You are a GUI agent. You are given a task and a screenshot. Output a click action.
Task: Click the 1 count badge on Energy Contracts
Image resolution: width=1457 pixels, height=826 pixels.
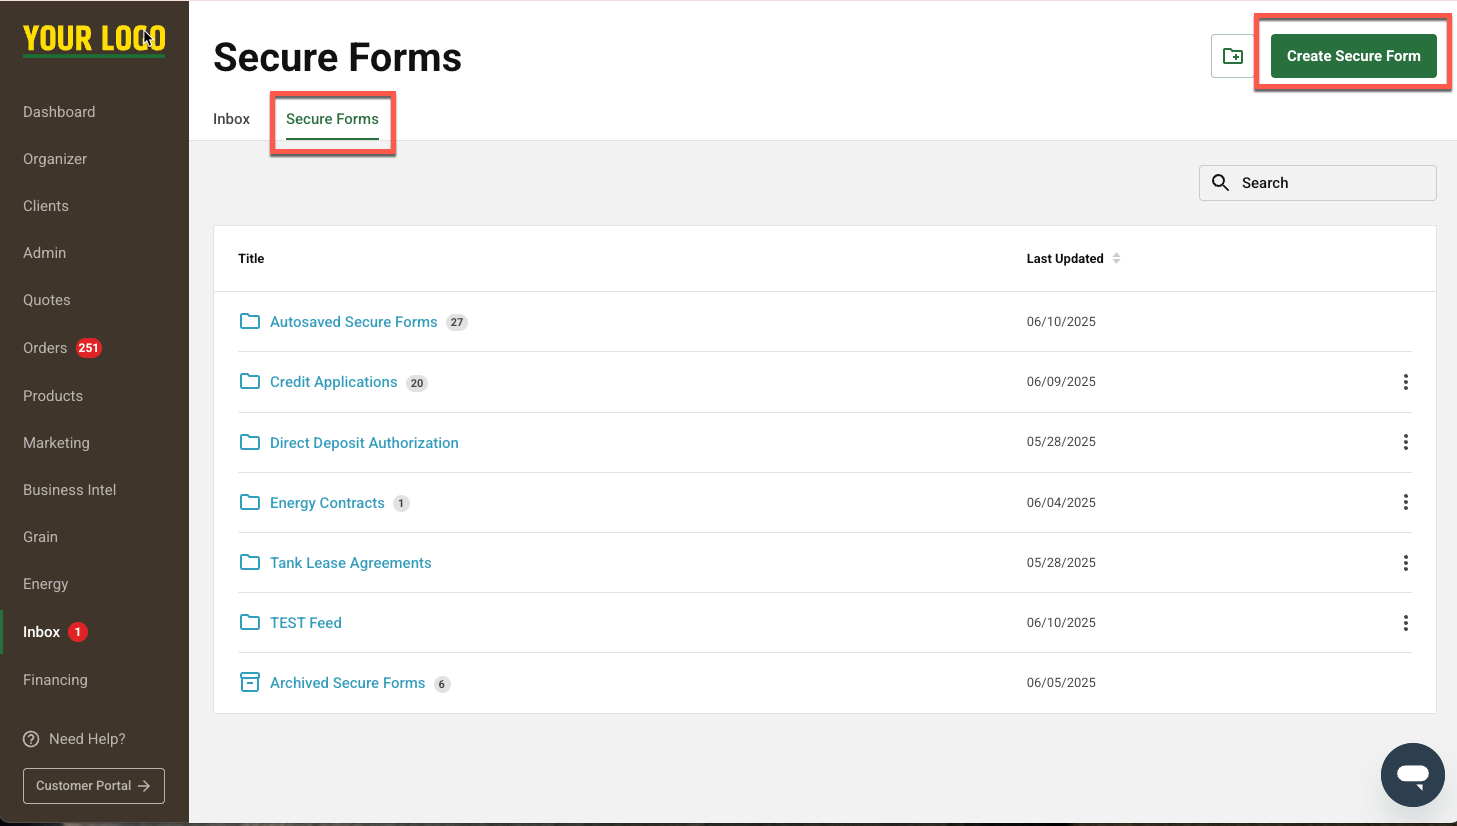point(401,503)
